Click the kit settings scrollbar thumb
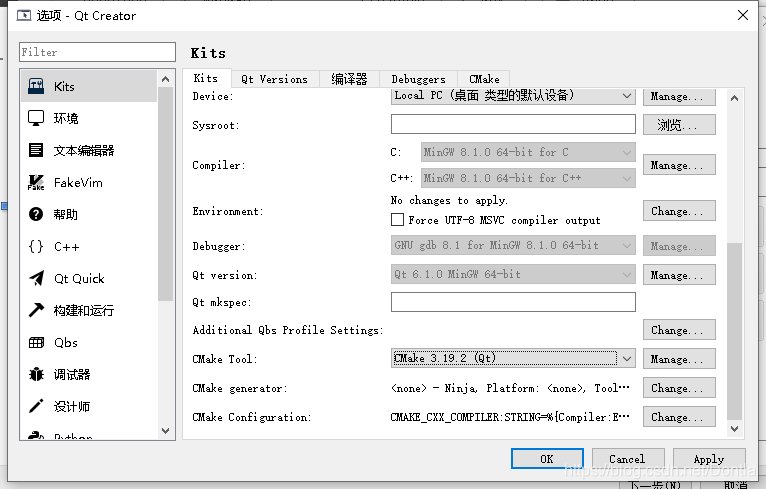The image size is (766, 489). click(734, 331)
